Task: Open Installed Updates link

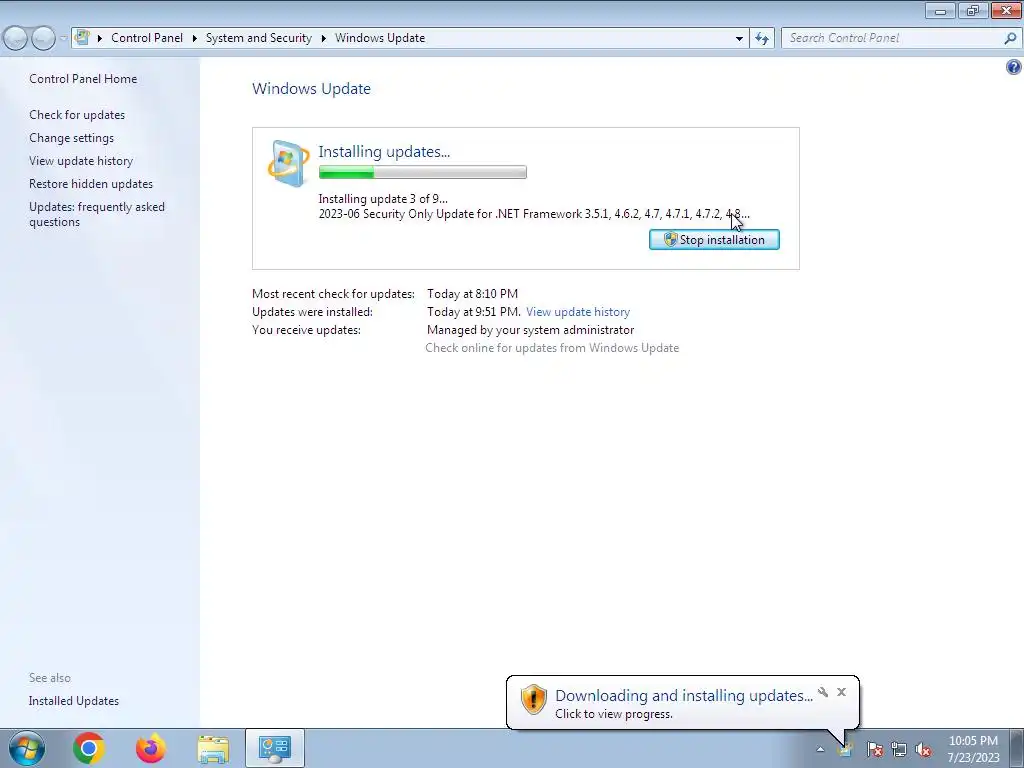Action: [x=74, y=701]
